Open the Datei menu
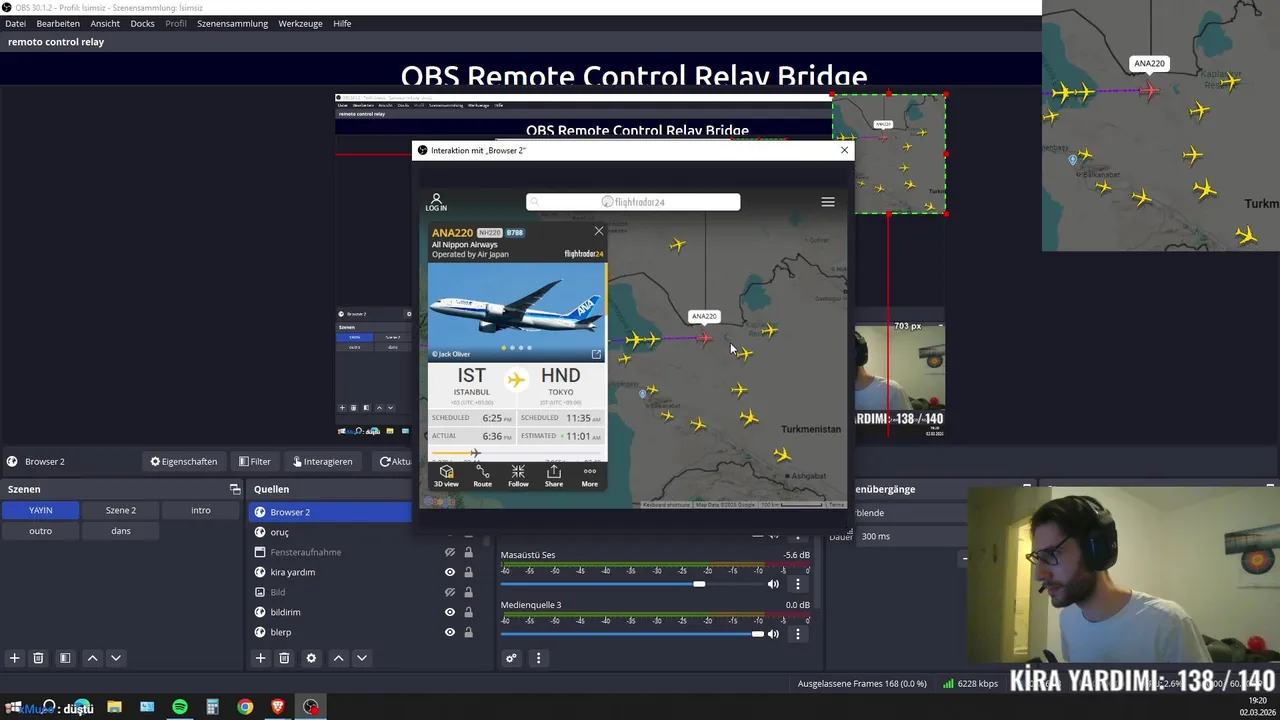Screen dimensions: 1280x720 coord(15,23)
